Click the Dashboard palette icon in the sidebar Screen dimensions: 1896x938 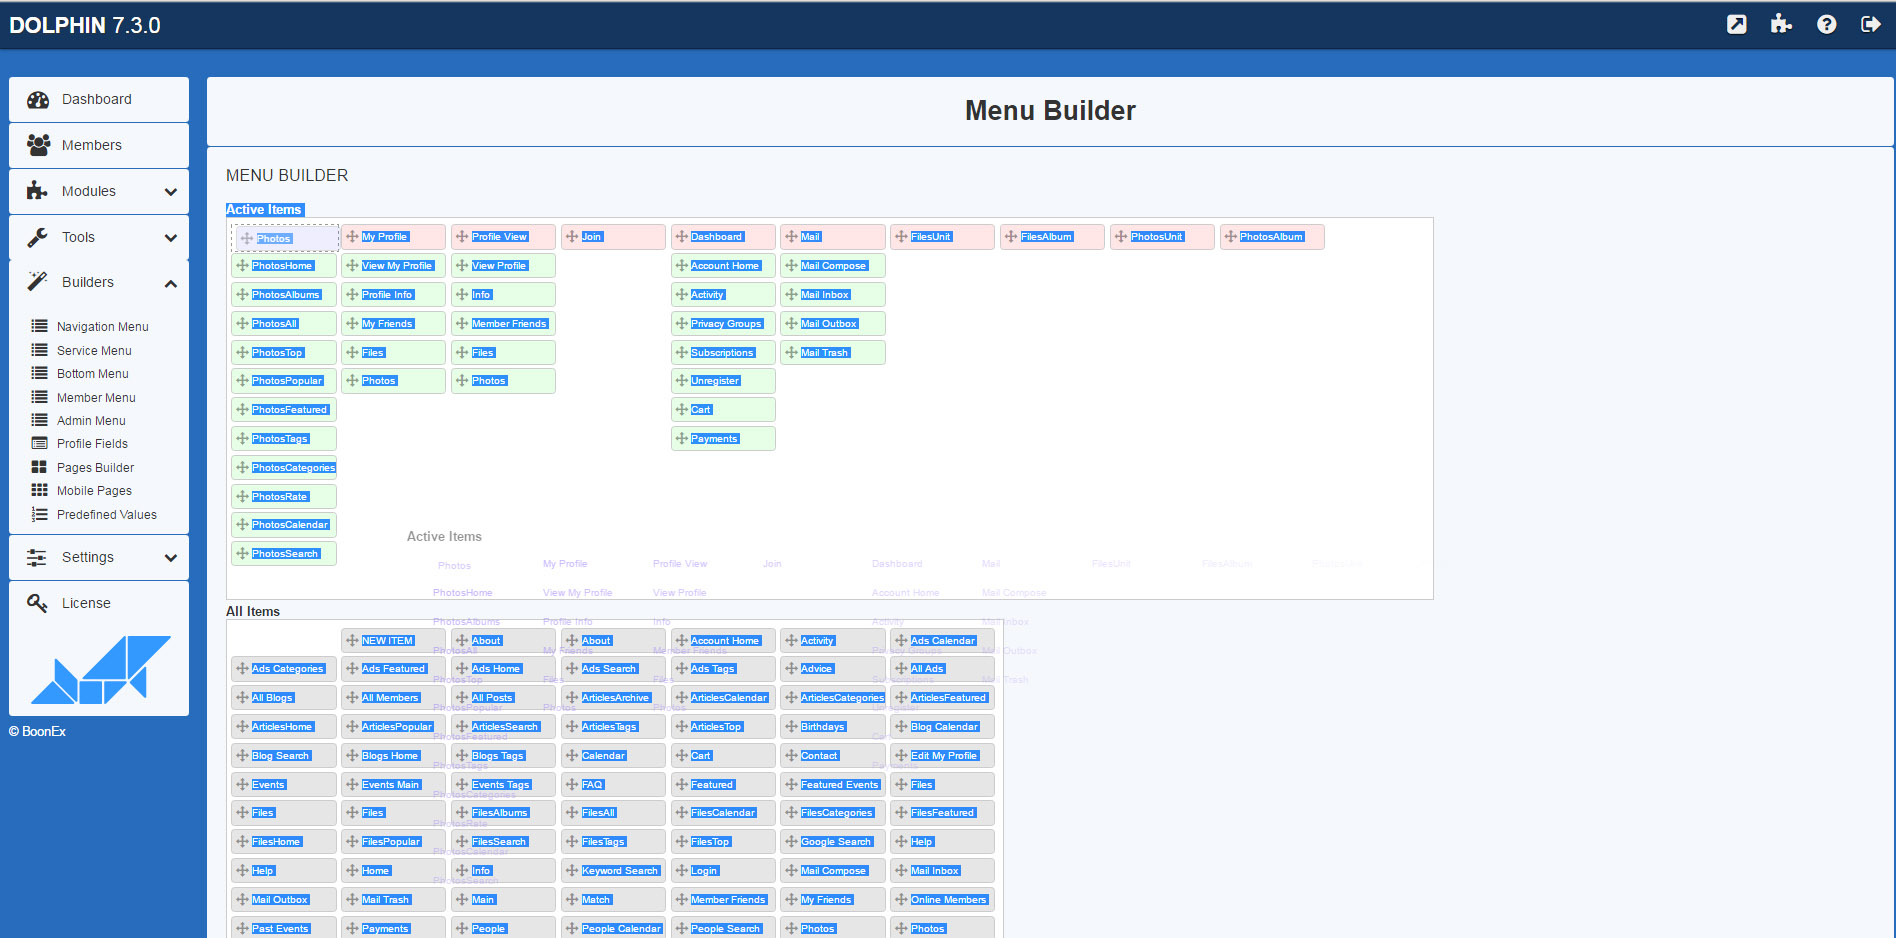pos(38,100)
